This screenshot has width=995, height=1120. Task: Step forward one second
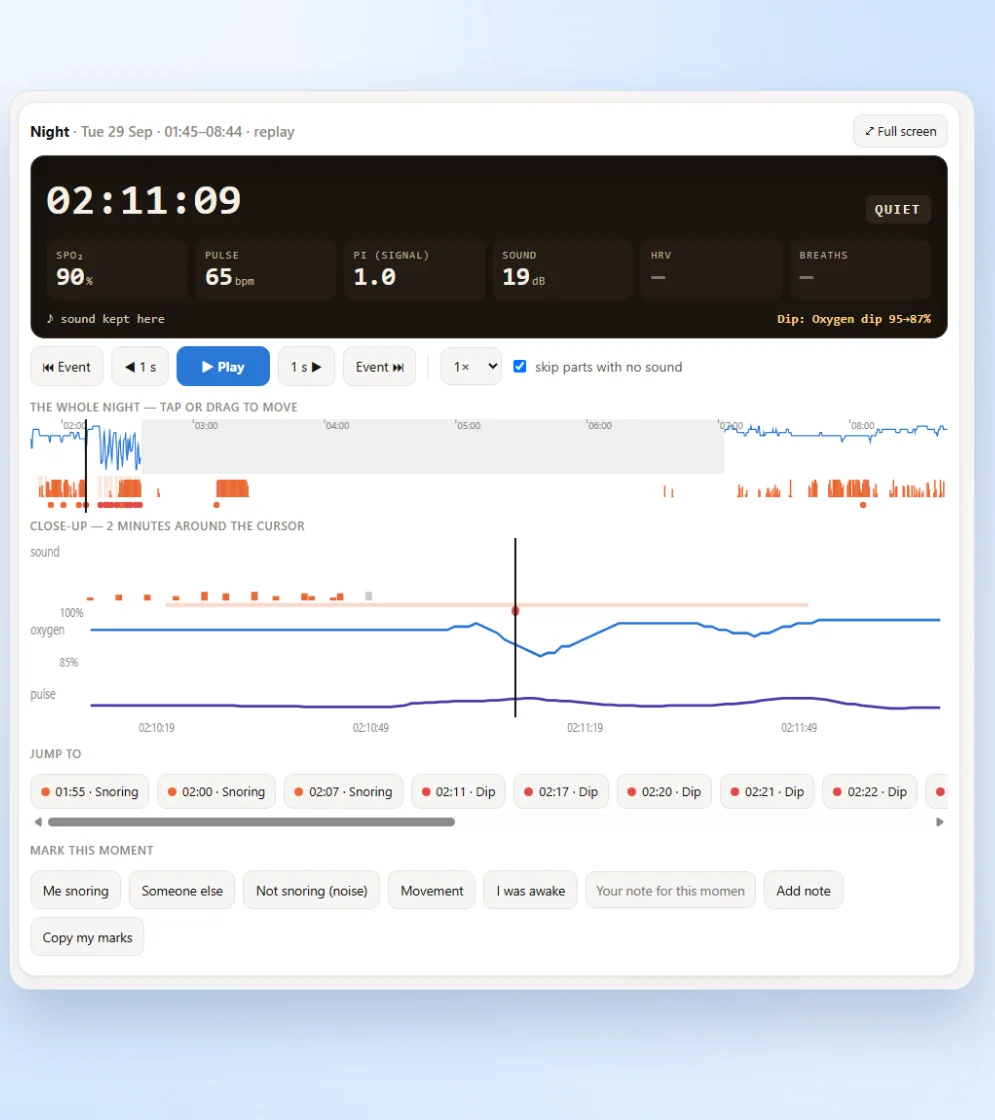[306, 366]
